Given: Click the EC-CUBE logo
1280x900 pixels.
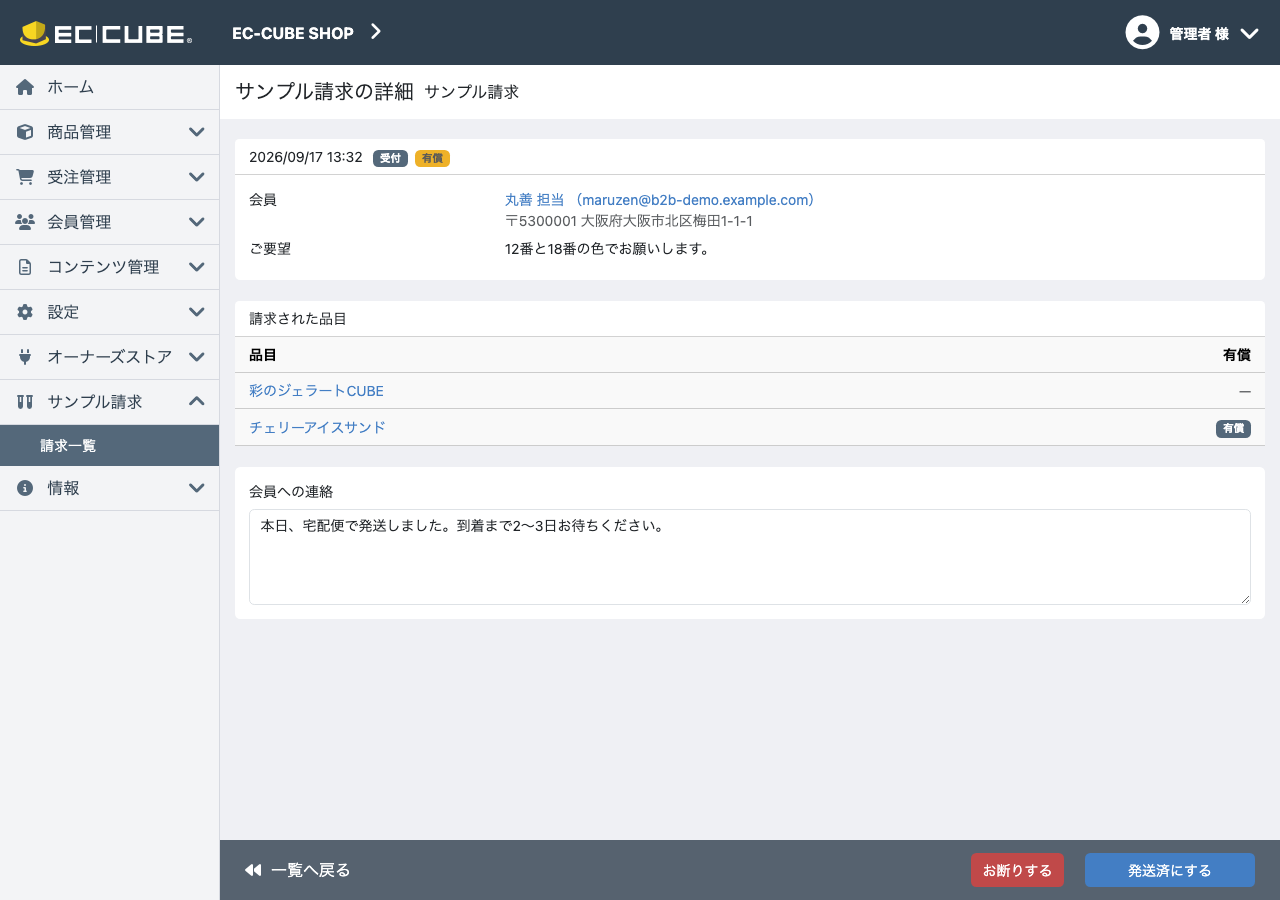Looking at the screenshot, I should click(106, 33).
